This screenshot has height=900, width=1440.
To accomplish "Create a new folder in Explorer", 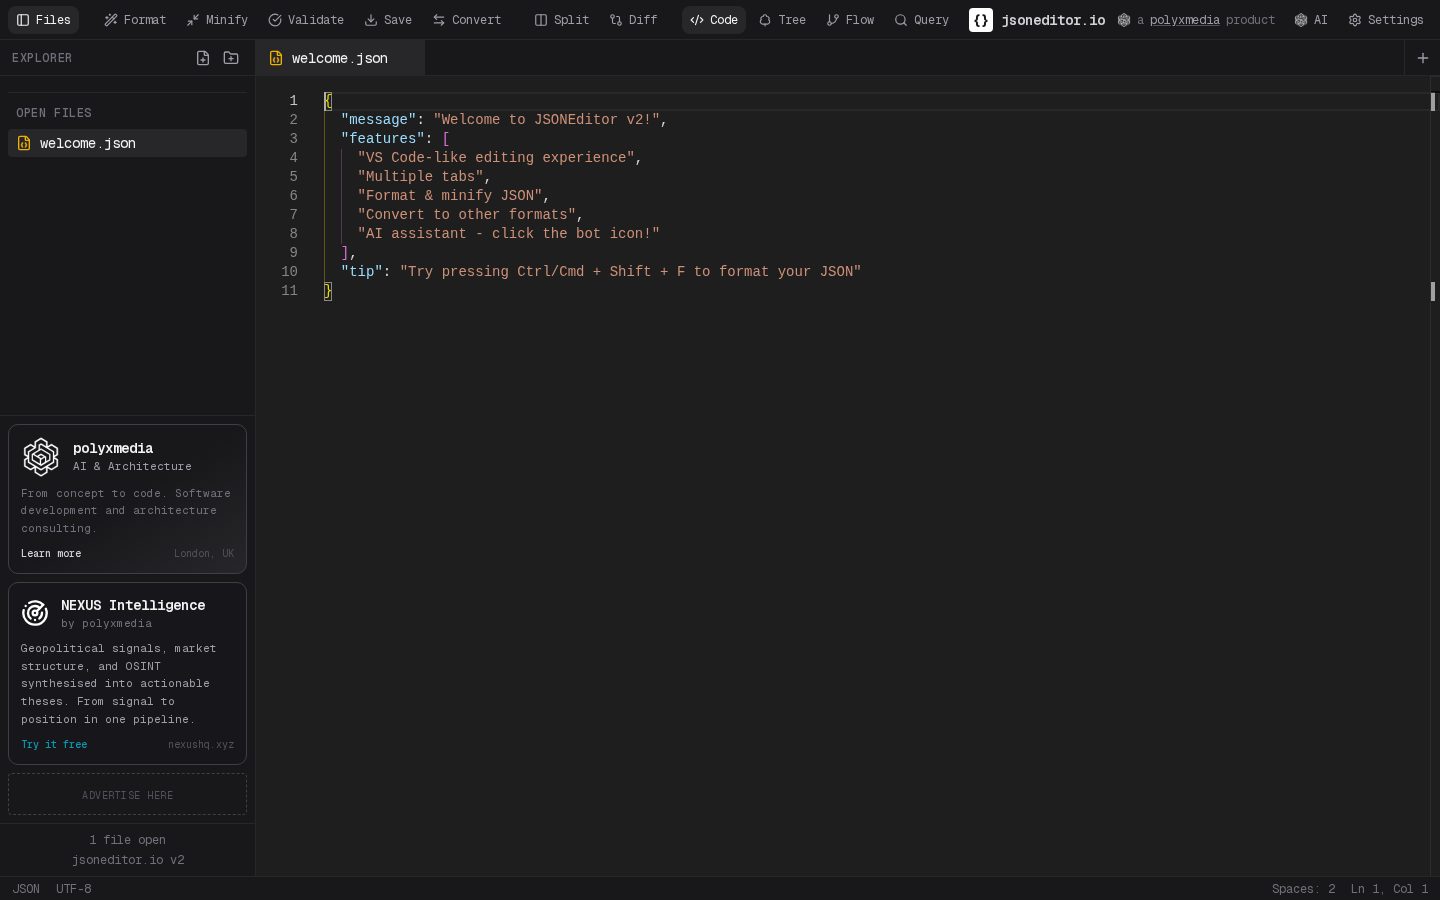I will [231, 58].
